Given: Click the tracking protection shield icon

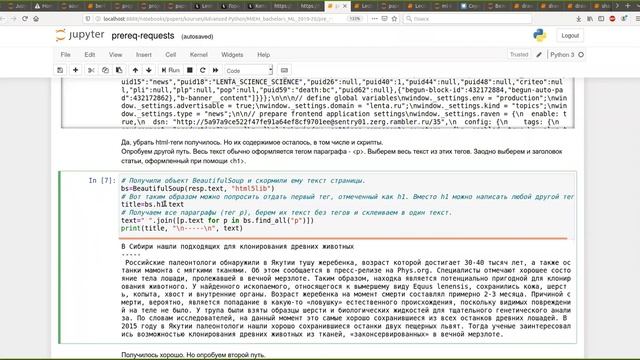Looking at the screenshot, I should (x=88, y=19).
